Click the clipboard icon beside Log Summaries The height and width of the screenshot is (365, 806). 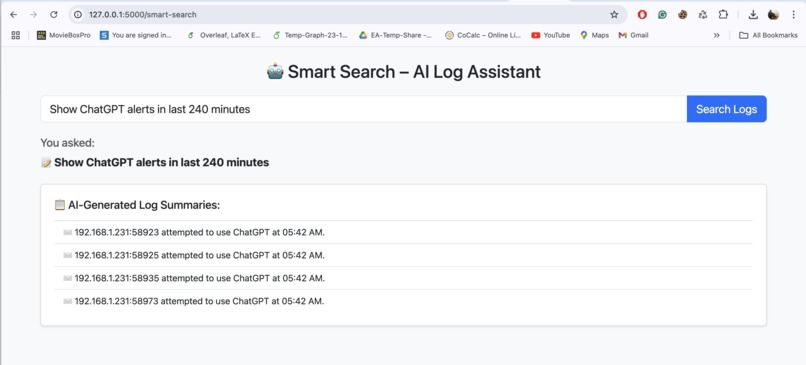coord(60,205)
